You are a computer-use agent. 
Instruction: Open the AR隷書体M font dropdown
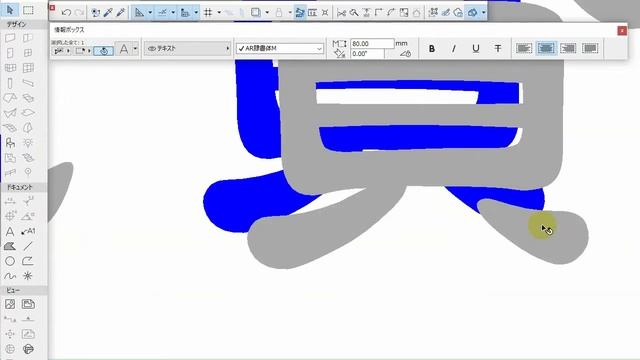(280, 49)
